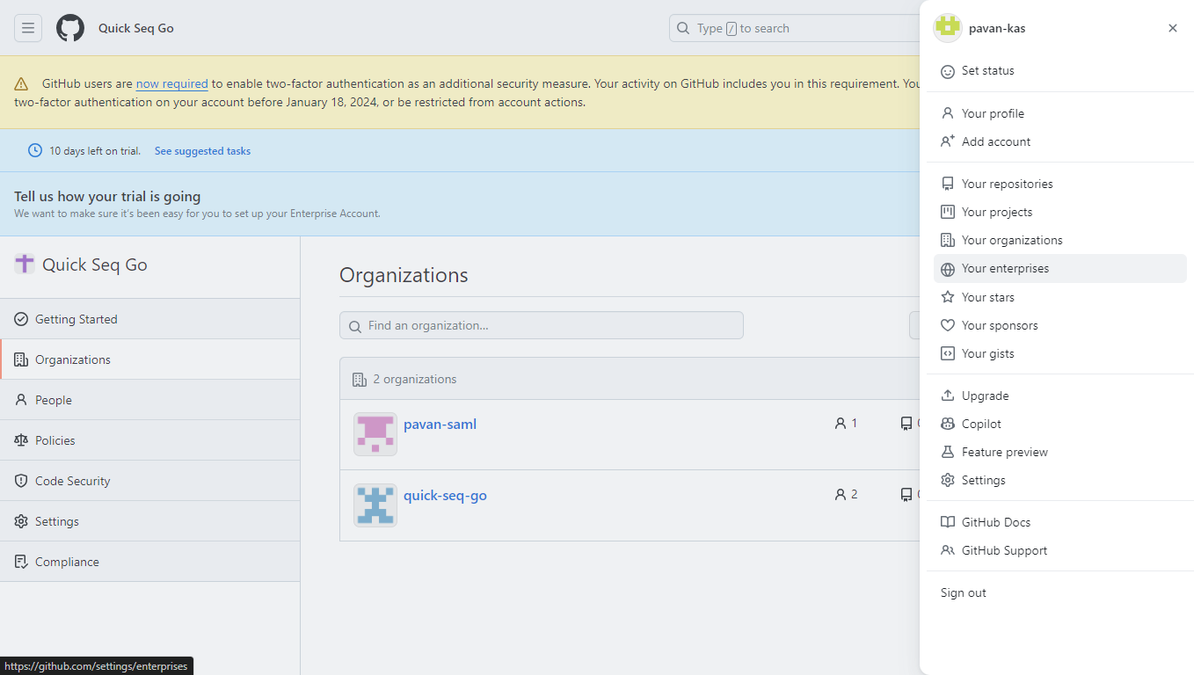Click the person icon beside Your profile
The width and height of the screenshot is (1201, 675).
click(x=948, y=114)
